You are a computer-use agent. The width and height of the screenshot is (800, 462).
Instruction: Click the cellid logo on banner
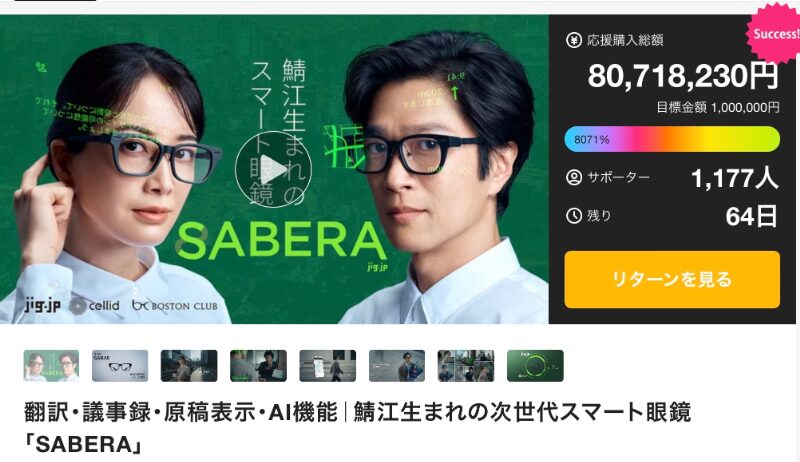click(x=95, y=305)
